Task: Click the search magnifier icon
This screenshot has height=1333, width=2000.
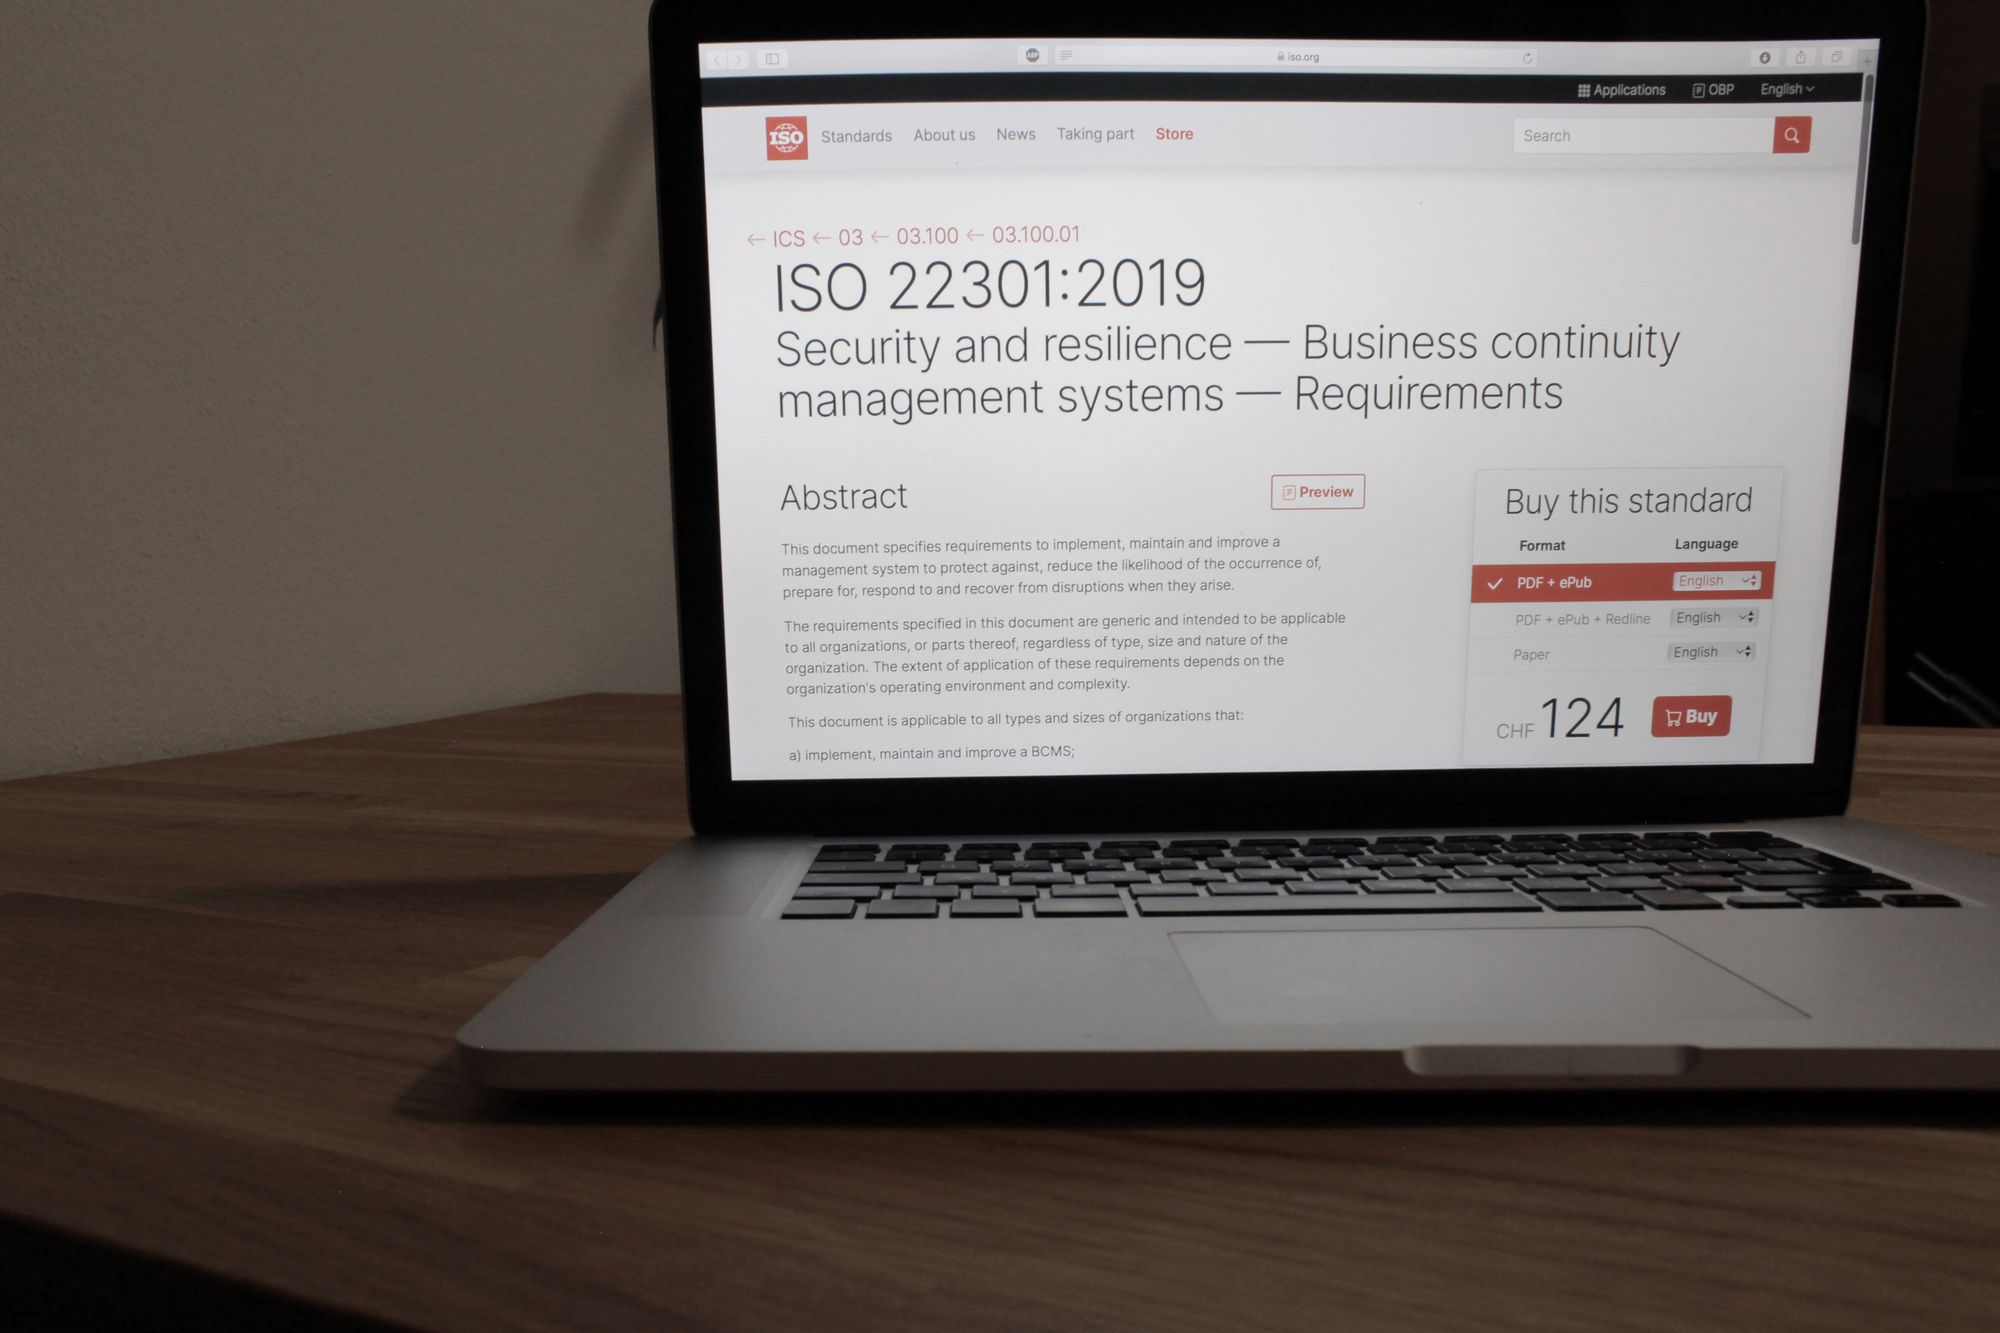Action: point(1793,135)
